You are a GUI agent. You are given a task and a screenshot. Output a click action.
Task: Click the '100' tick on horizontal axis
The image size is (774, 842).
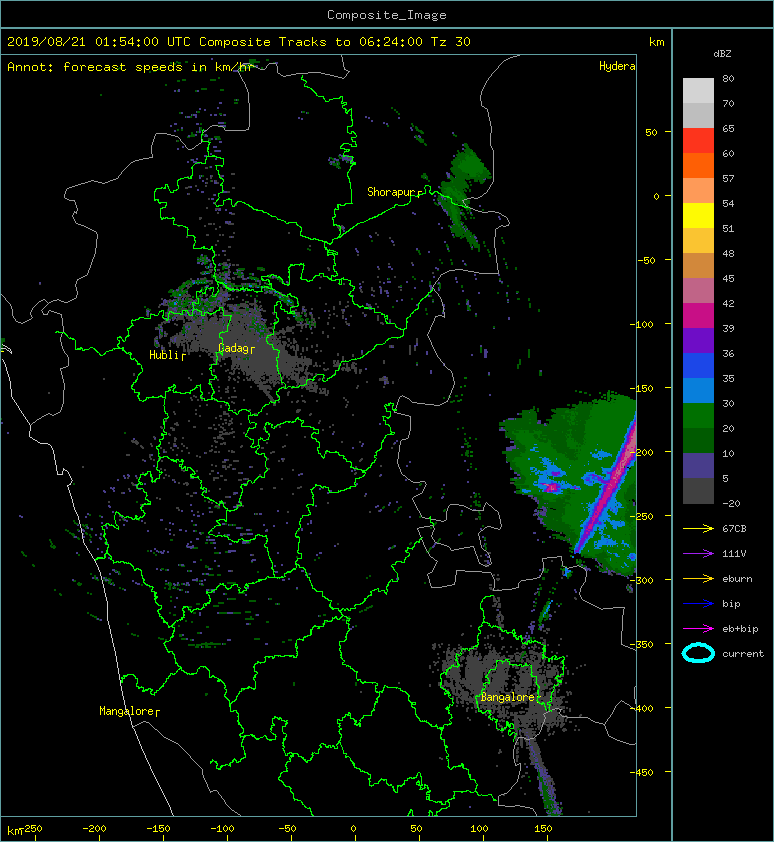[479, 829]
